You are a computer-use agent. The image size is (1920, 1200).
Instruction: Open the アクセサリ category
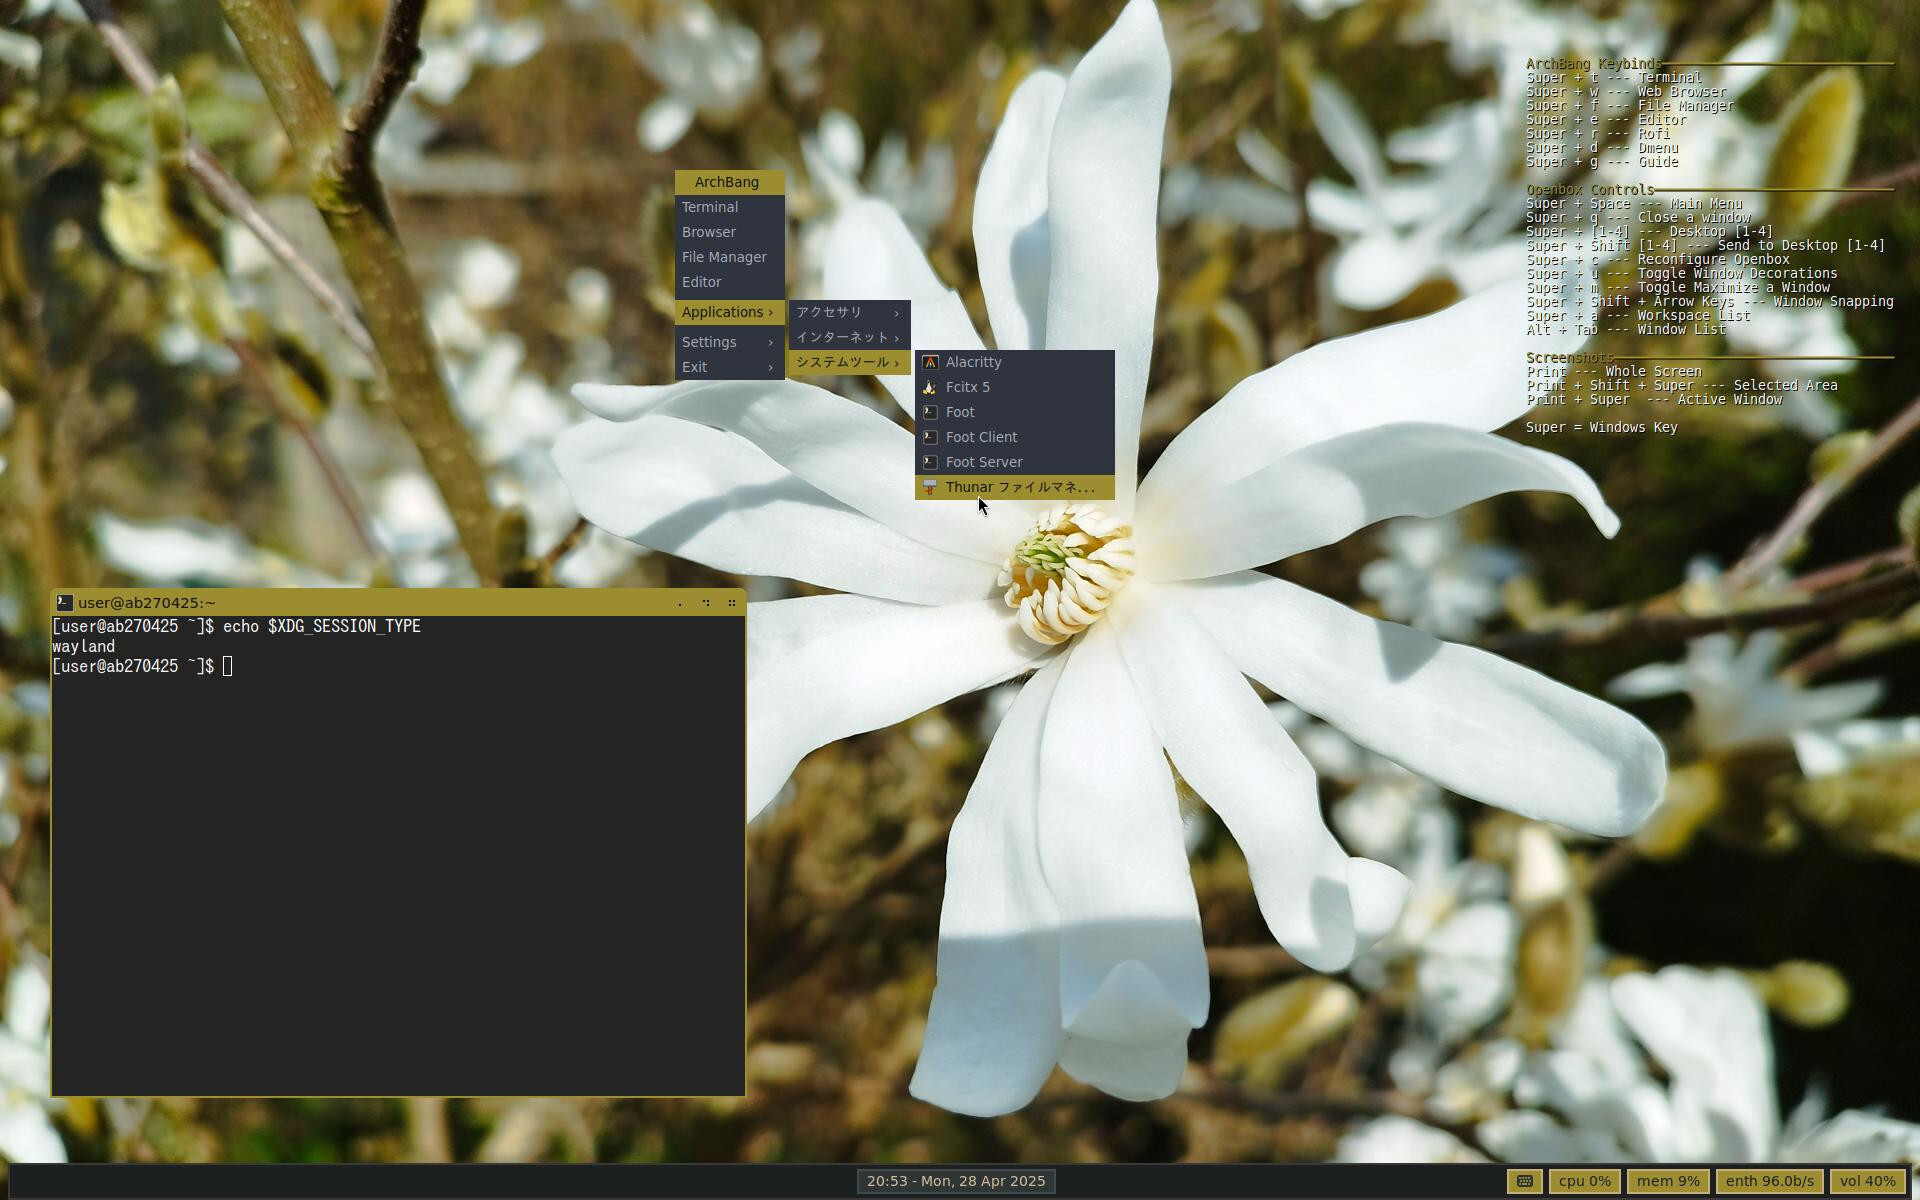(849, 312)
